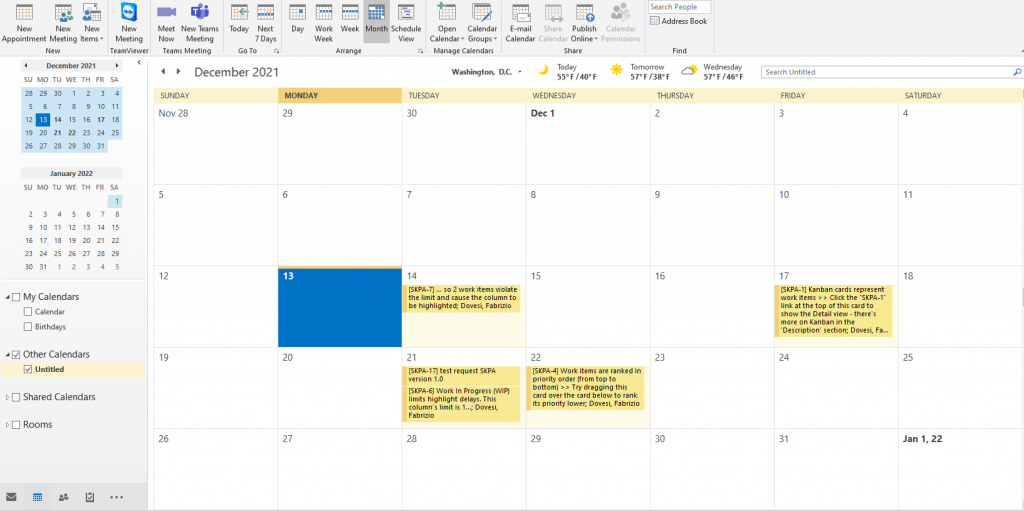Viewport: 1024px width, 511px height.
Task: Open the Publish Online menu
Action: click(585, 24)
